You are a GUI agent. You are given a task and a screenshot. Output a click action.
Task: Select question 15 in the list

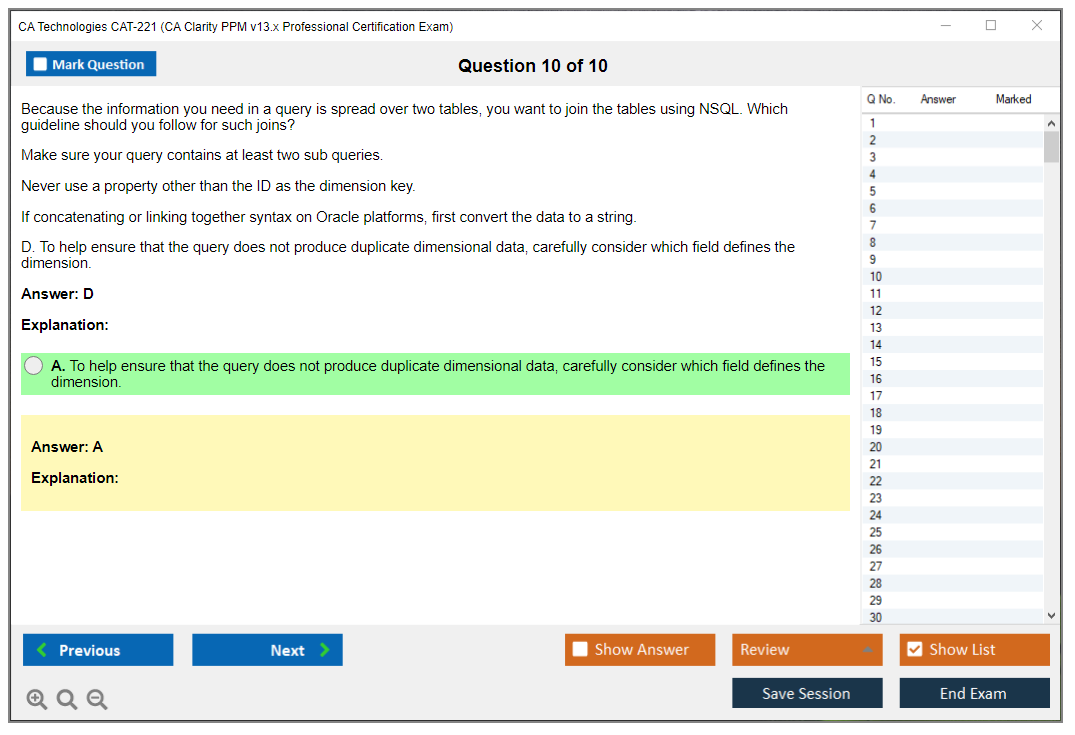point(876,362)
